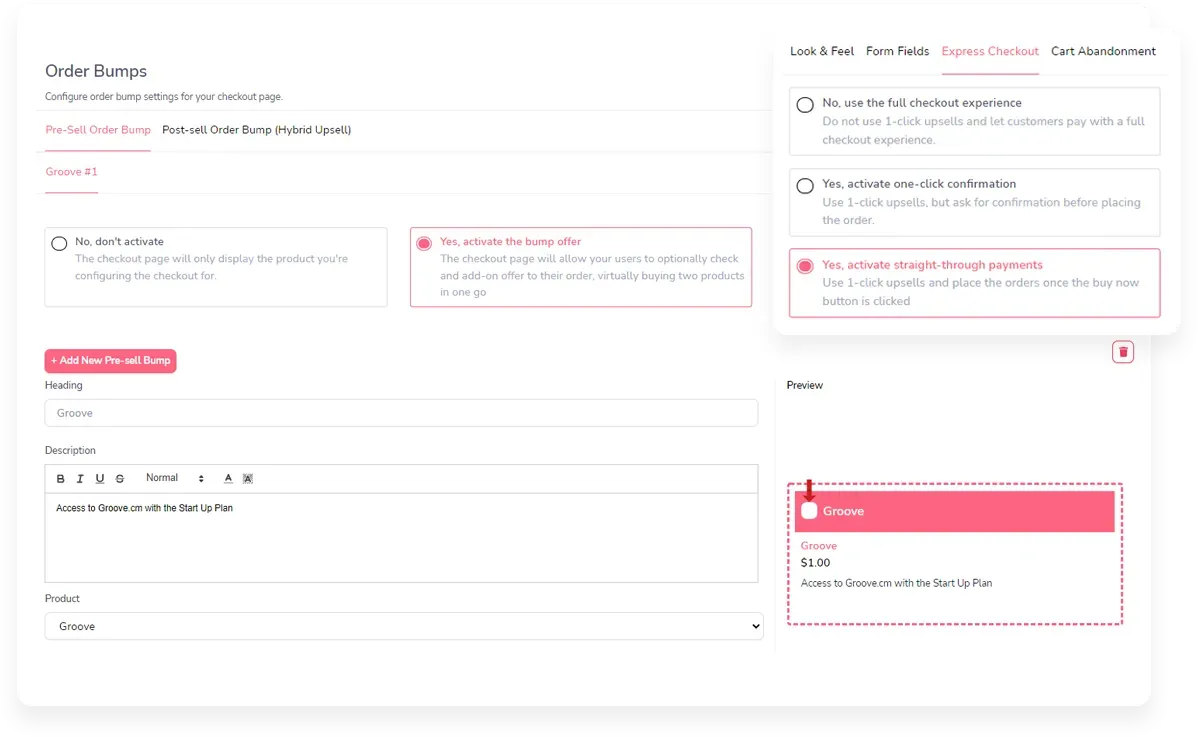Switch to Post-sell Order Bump tab
Viewport: 1198px width, 737px height.
(256, 130)
